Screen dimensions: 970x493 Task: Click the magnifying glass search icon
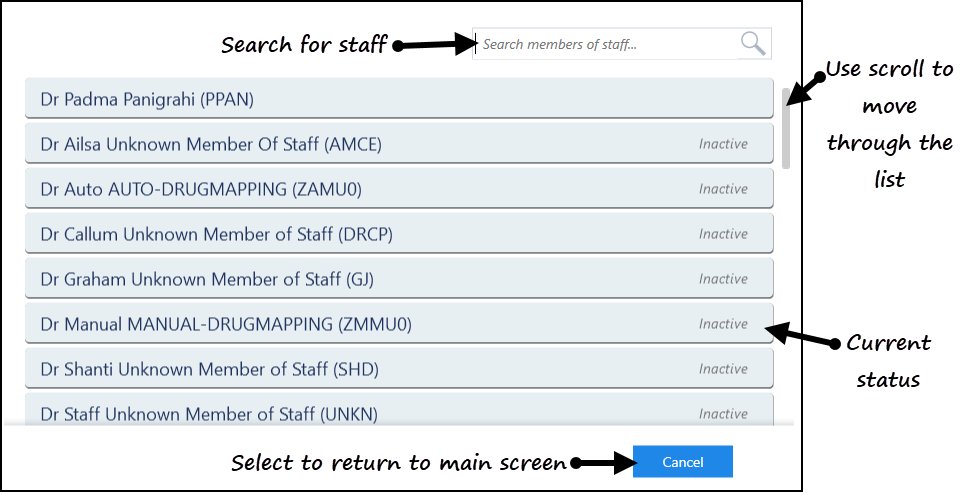coord(753,44)
